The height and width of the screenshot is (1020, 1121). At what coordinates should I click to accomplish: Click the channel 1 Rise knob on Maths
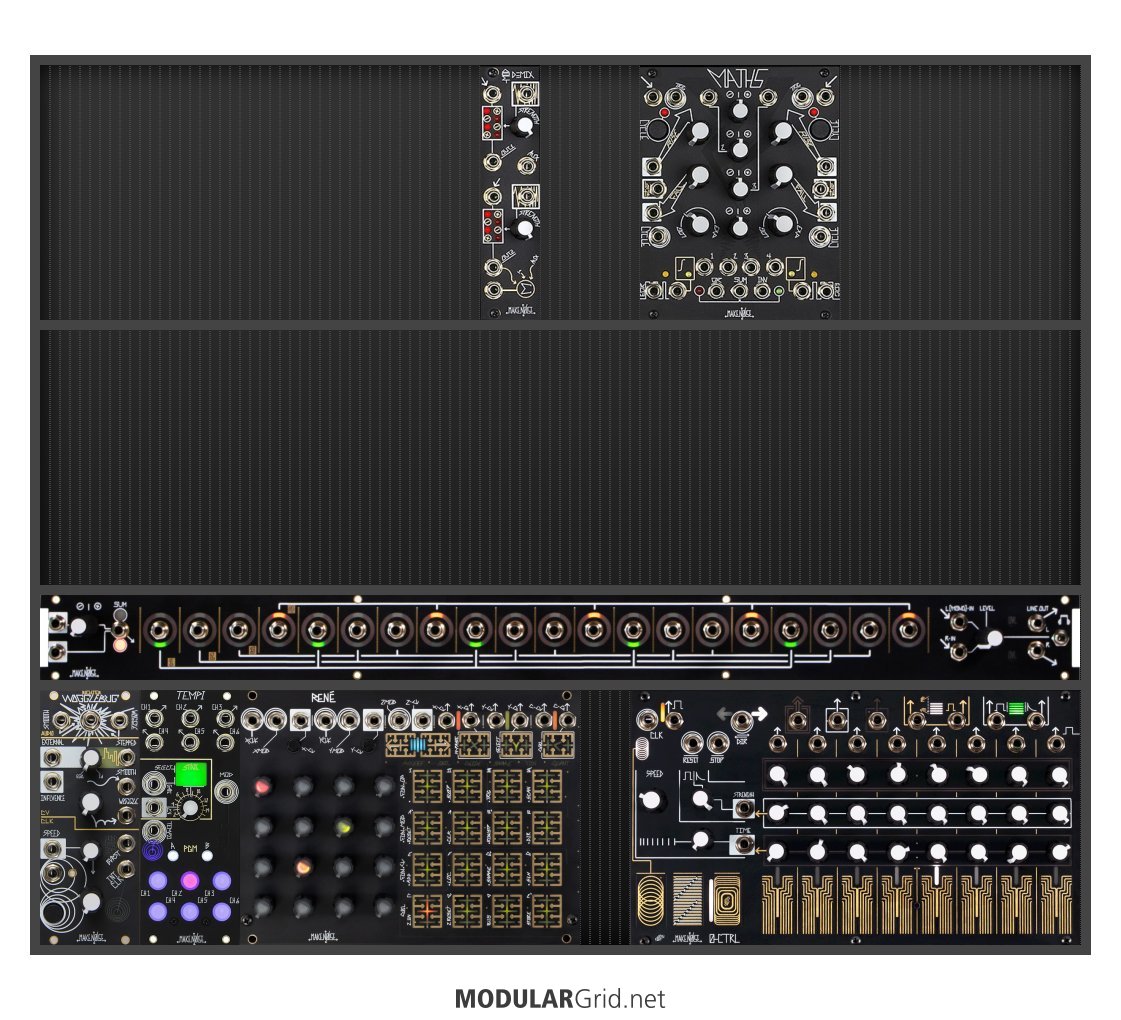click(x=700, y=131)
